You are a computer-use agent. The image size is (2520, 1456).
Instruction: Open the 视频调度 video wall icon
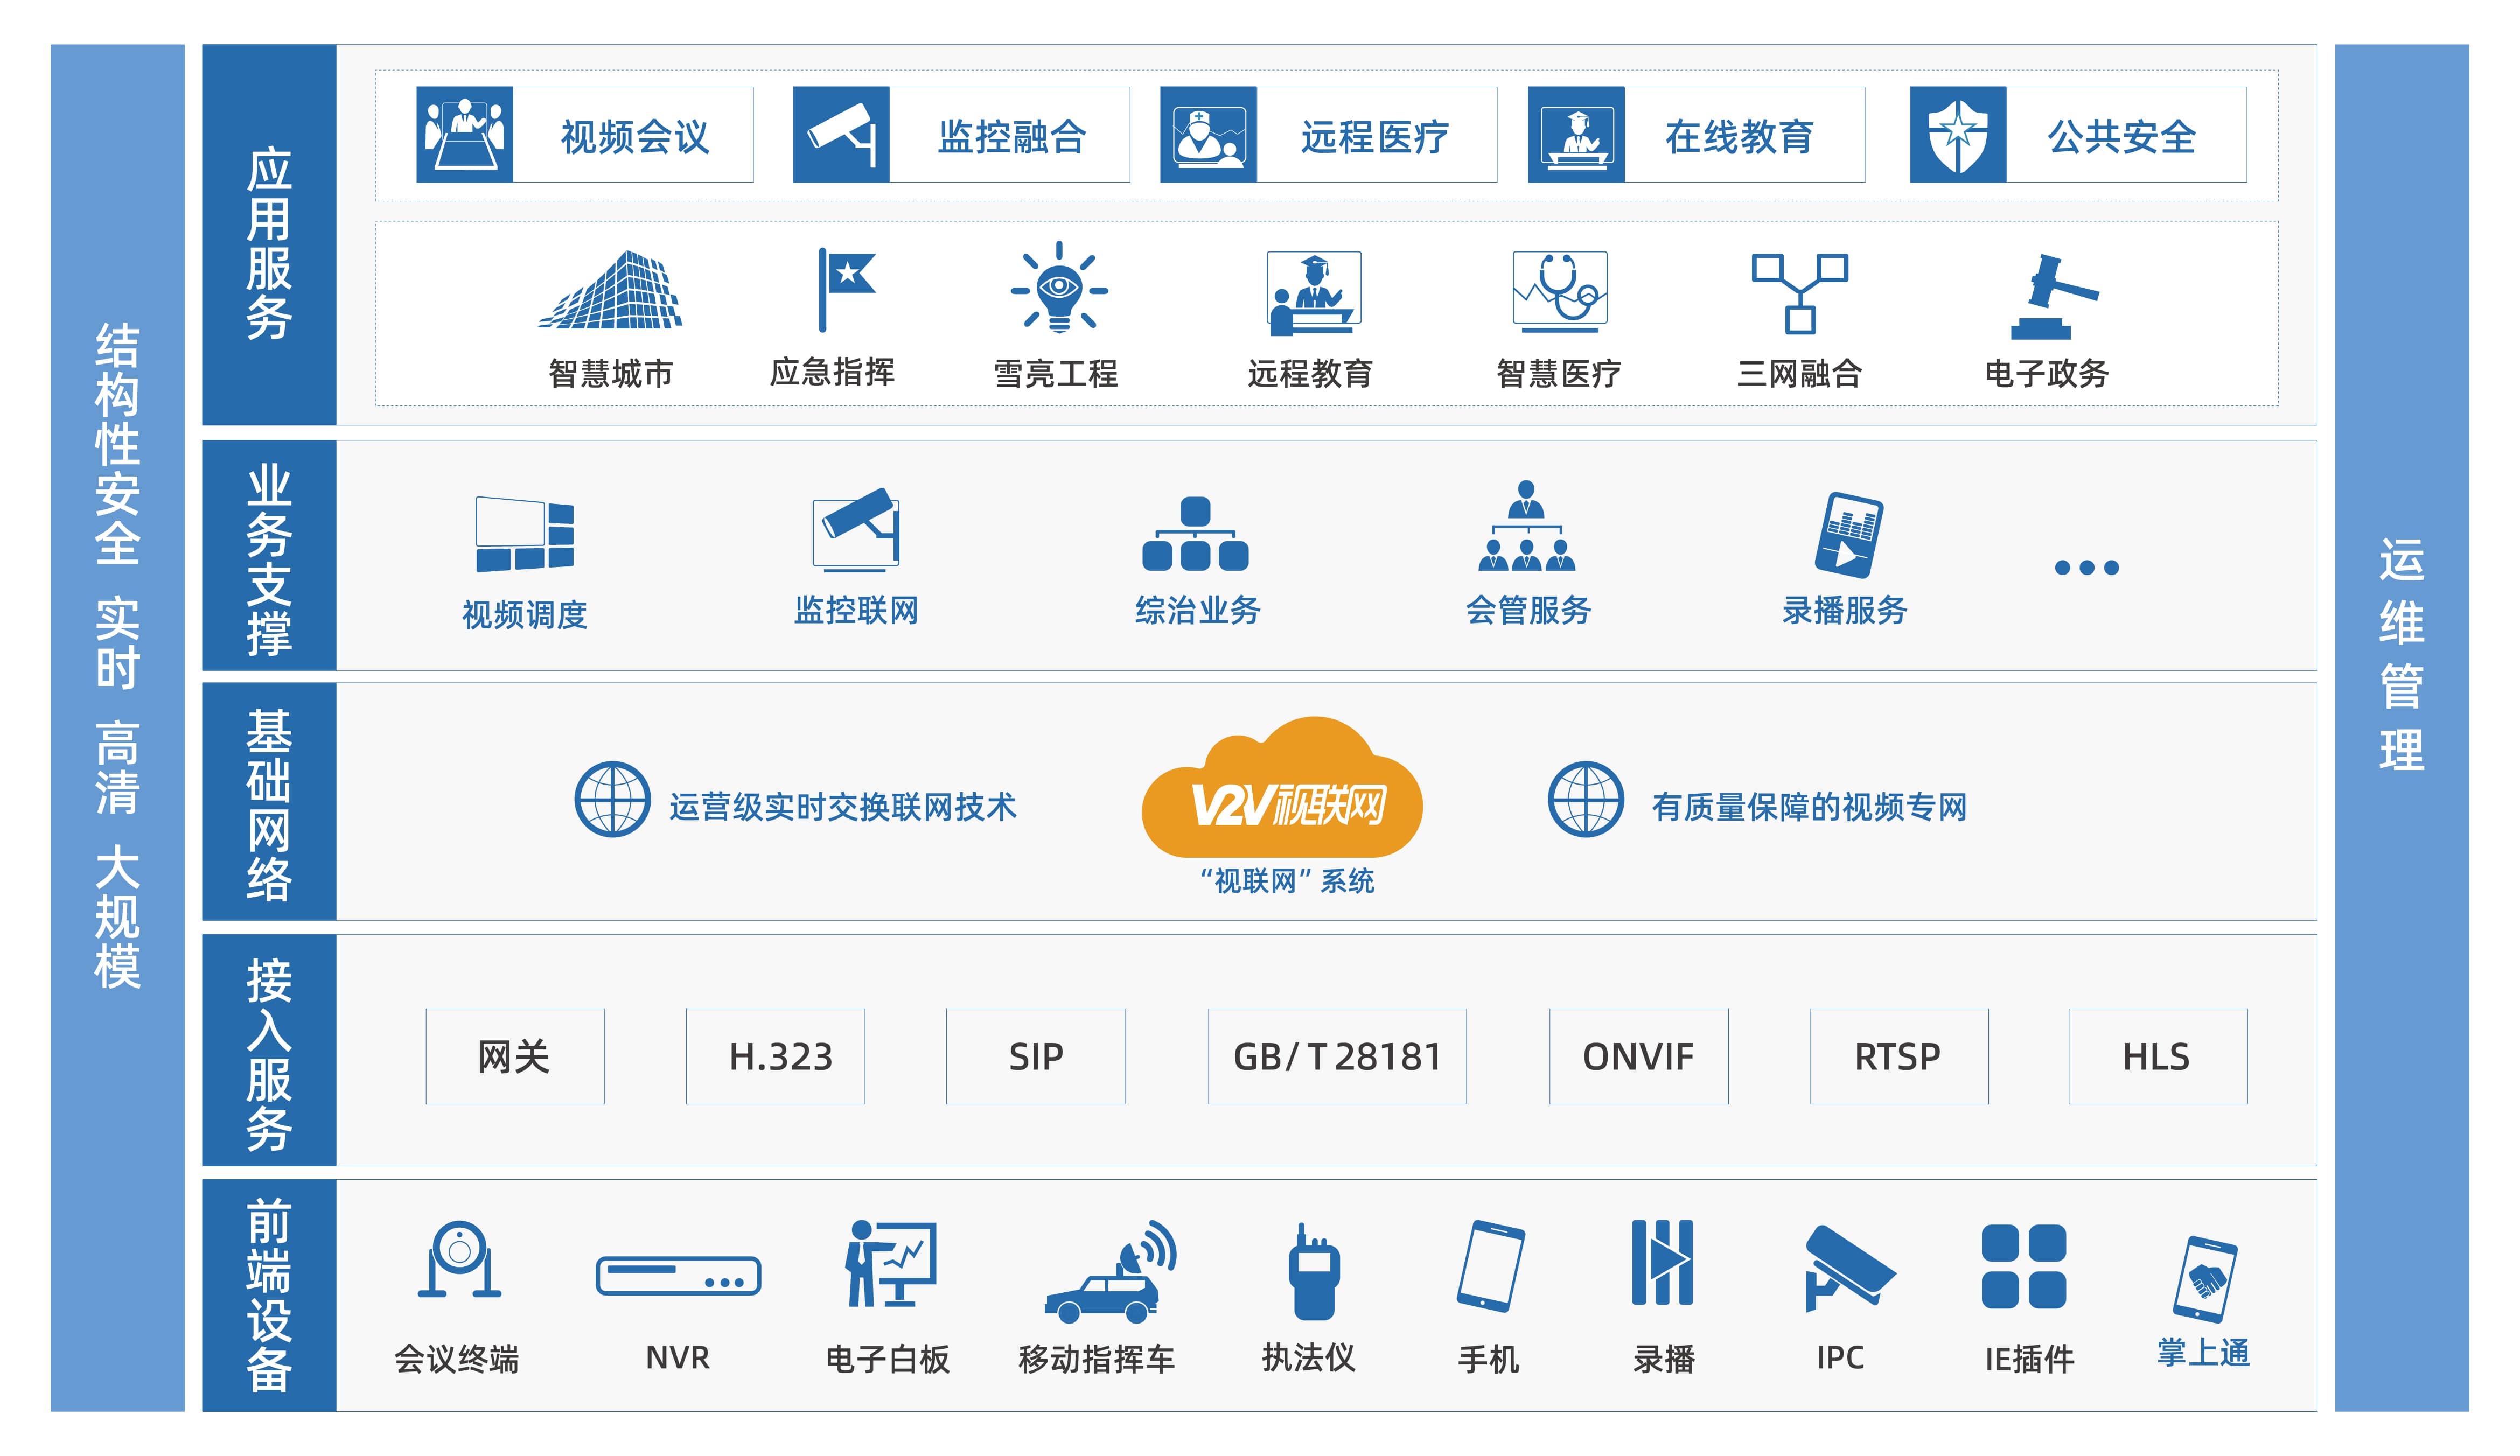525,534
